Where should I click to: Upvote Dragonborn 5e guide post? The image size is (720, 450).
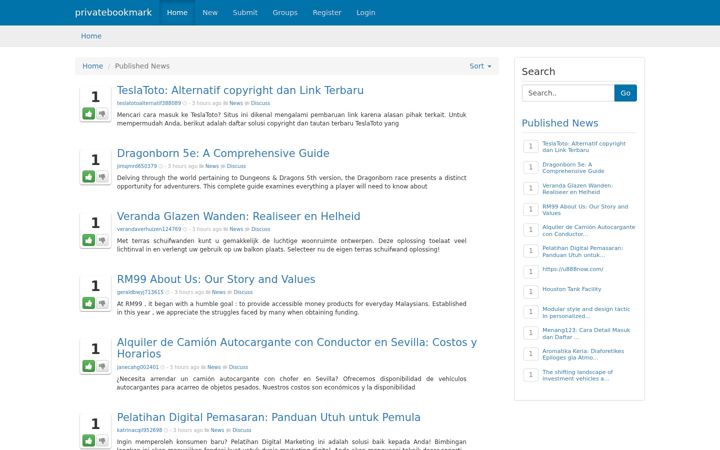[x=89, y=176]
